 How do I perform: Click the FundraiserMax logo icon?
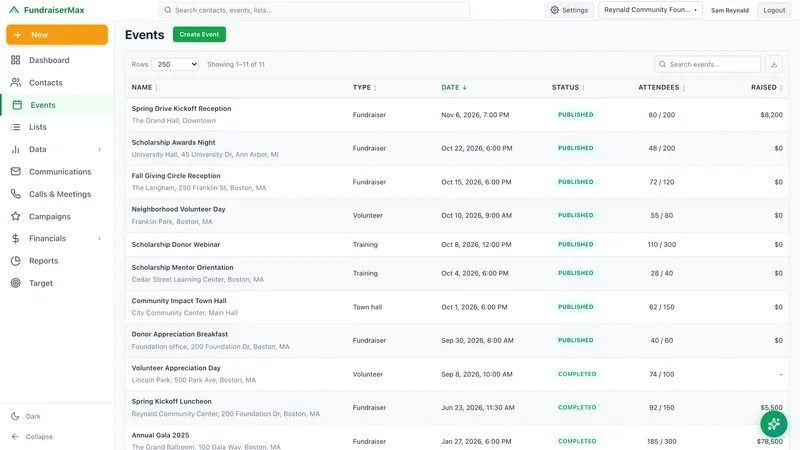click(x=14, y=10)
